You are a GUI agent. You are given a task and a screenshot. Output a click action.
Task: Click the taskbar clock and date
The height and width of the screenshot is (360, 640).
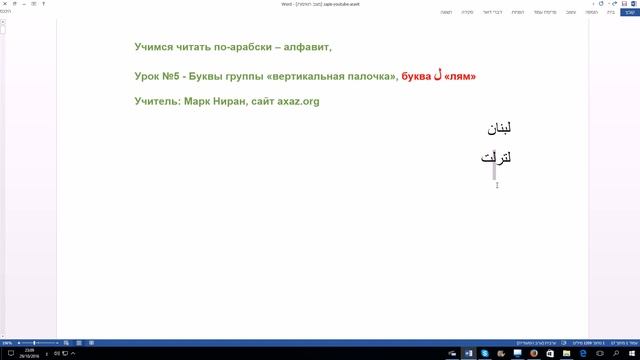pyautogui.click(x=29, y=353)
